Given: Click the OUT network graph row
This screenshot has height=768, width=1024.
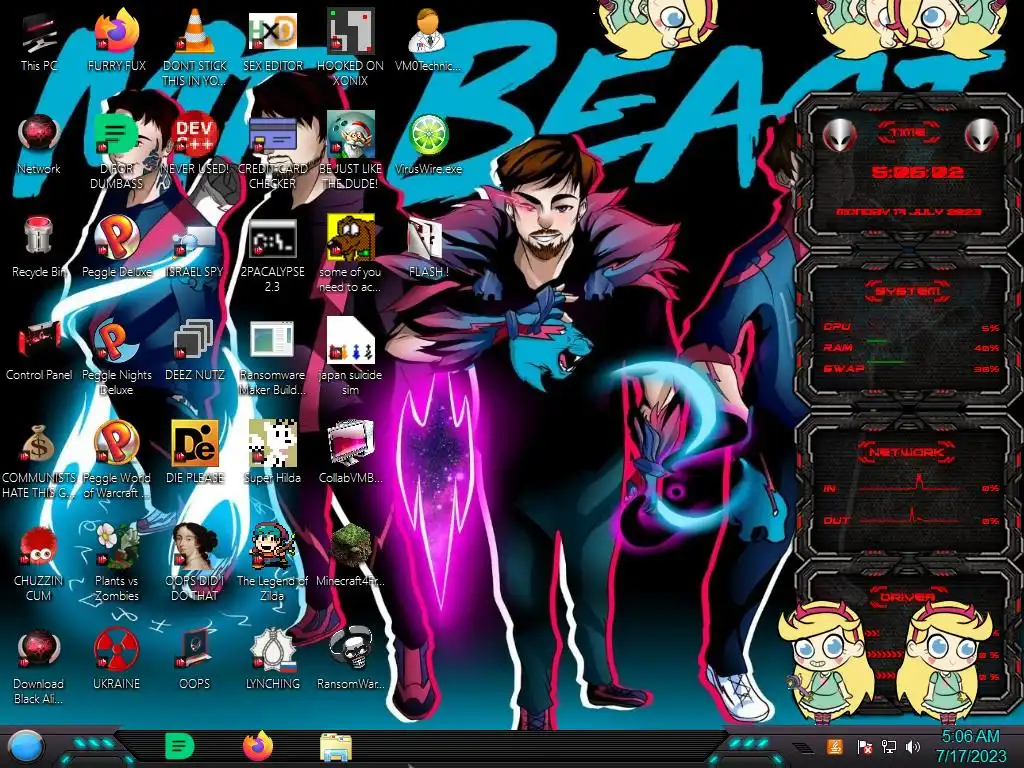Looking at the screenshot, I should pyautogui.click(x=912, y=519).
